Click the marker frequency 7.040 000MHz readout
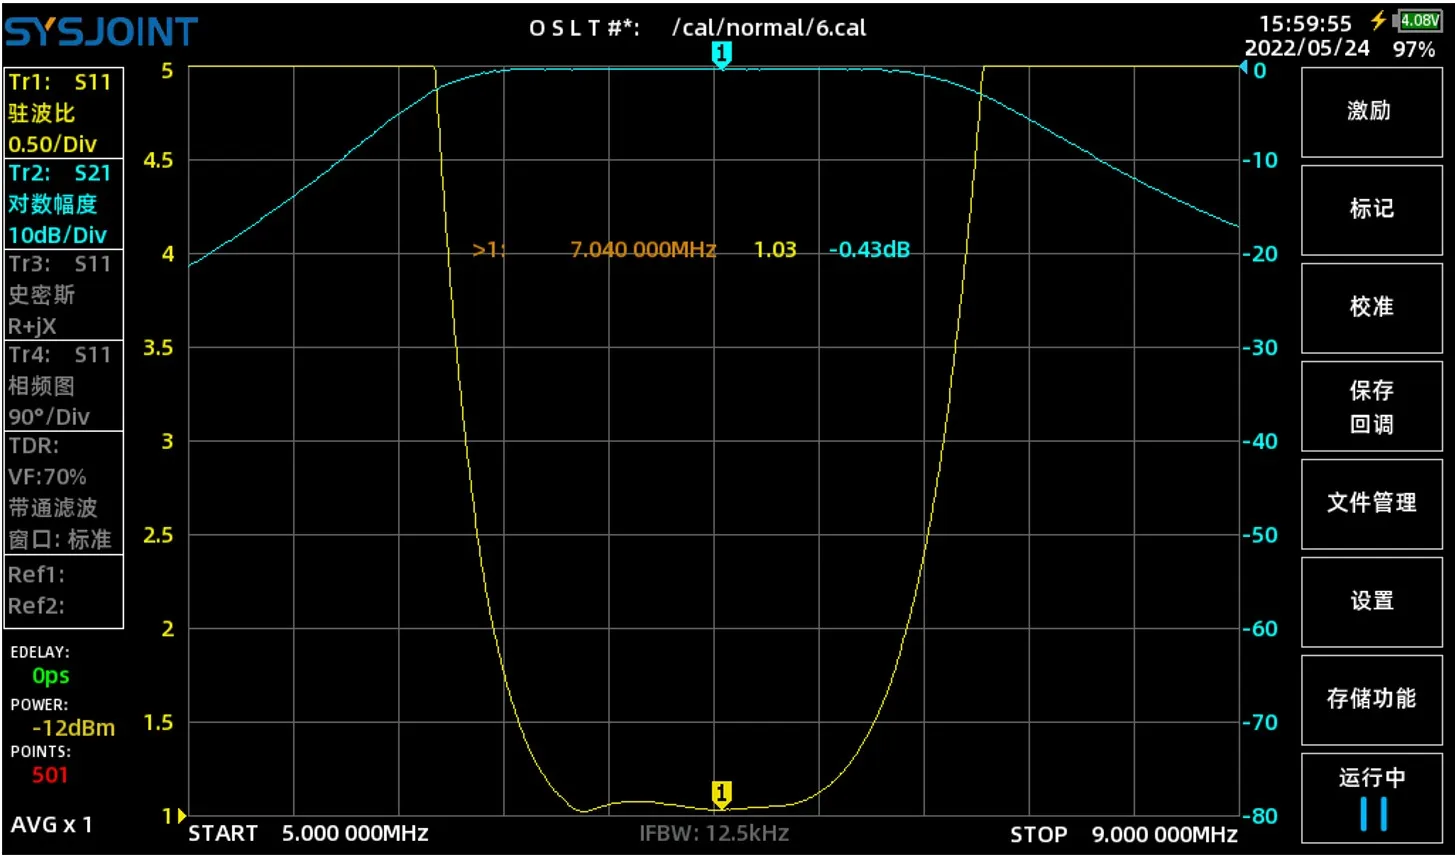This screenshot has height=856, width=1455. (643, 249)
